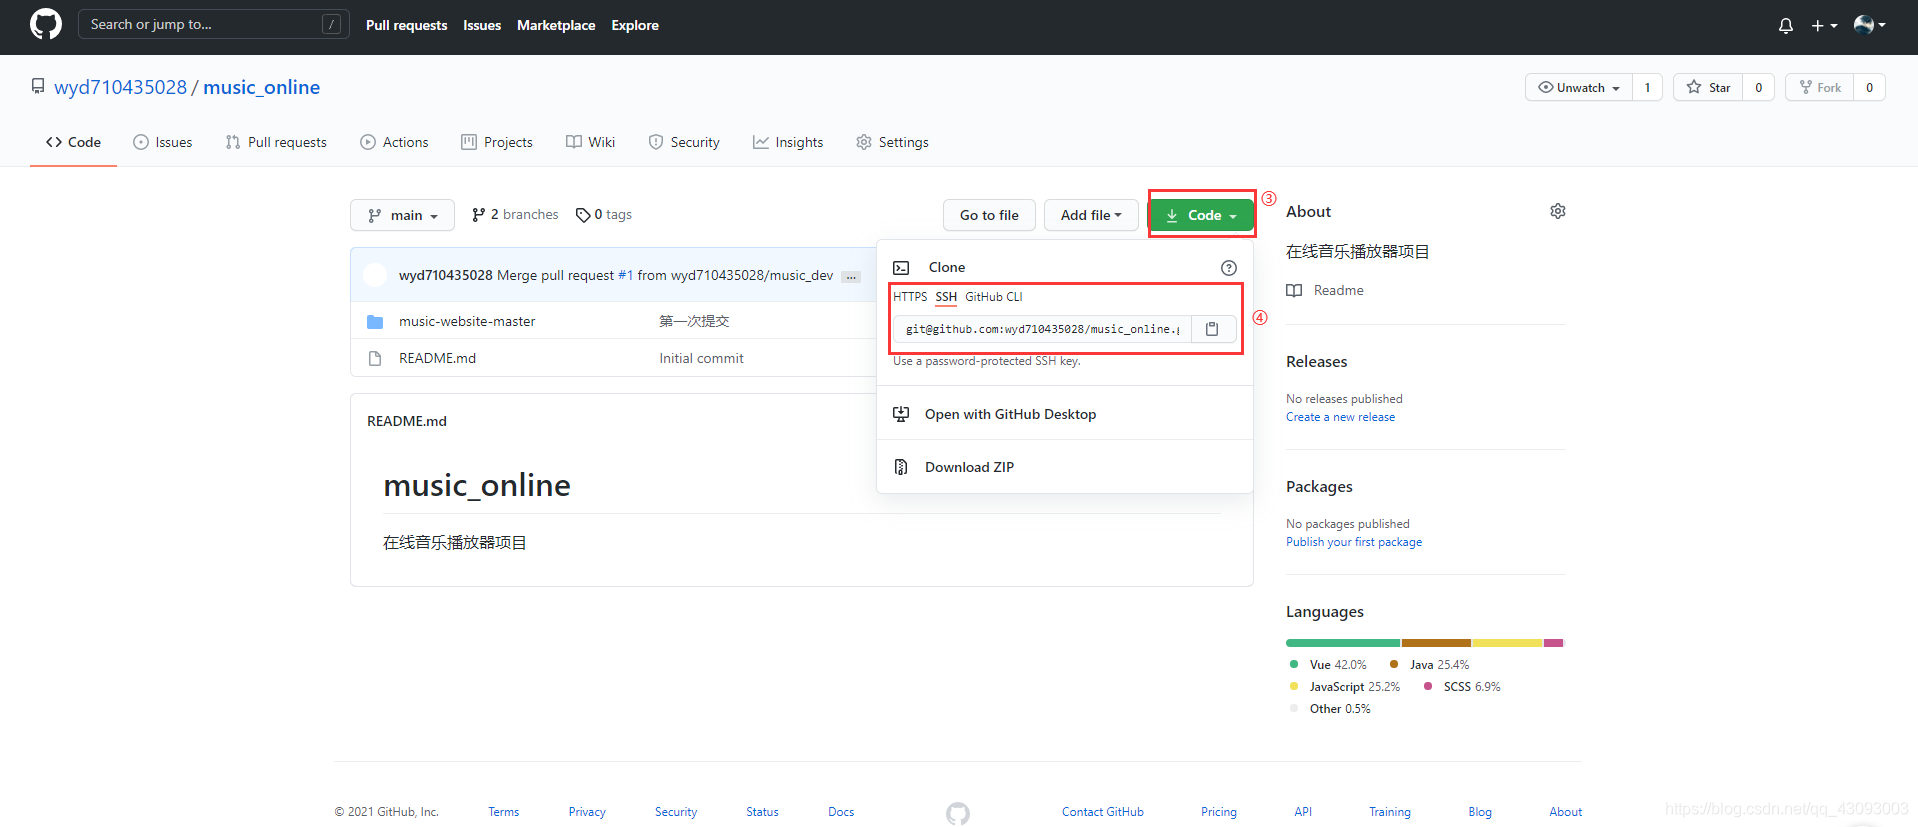Star the repository
Screen dimensions: 1918x827
click(x=1708, y=87)
